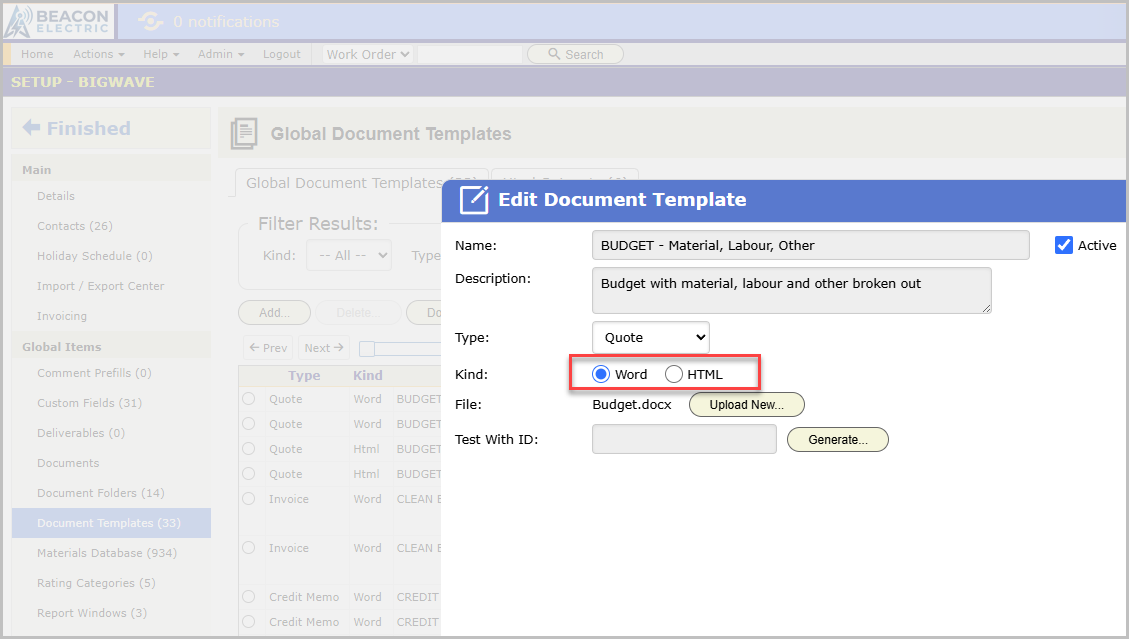Open the Type dropdown showing Quote
The height and width of the screenshot is (639, 1129).
(x=651, y=337)
